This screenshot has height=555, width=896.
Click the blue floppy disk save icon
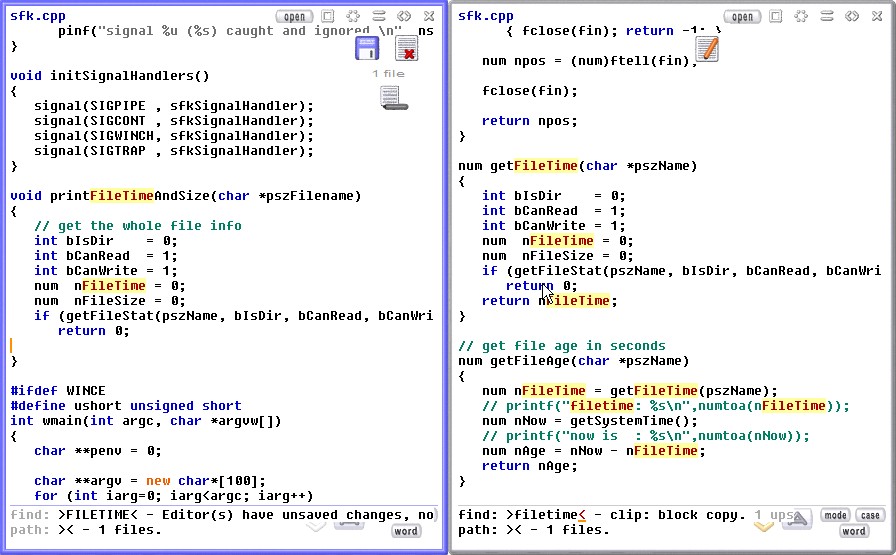(367, 48)
